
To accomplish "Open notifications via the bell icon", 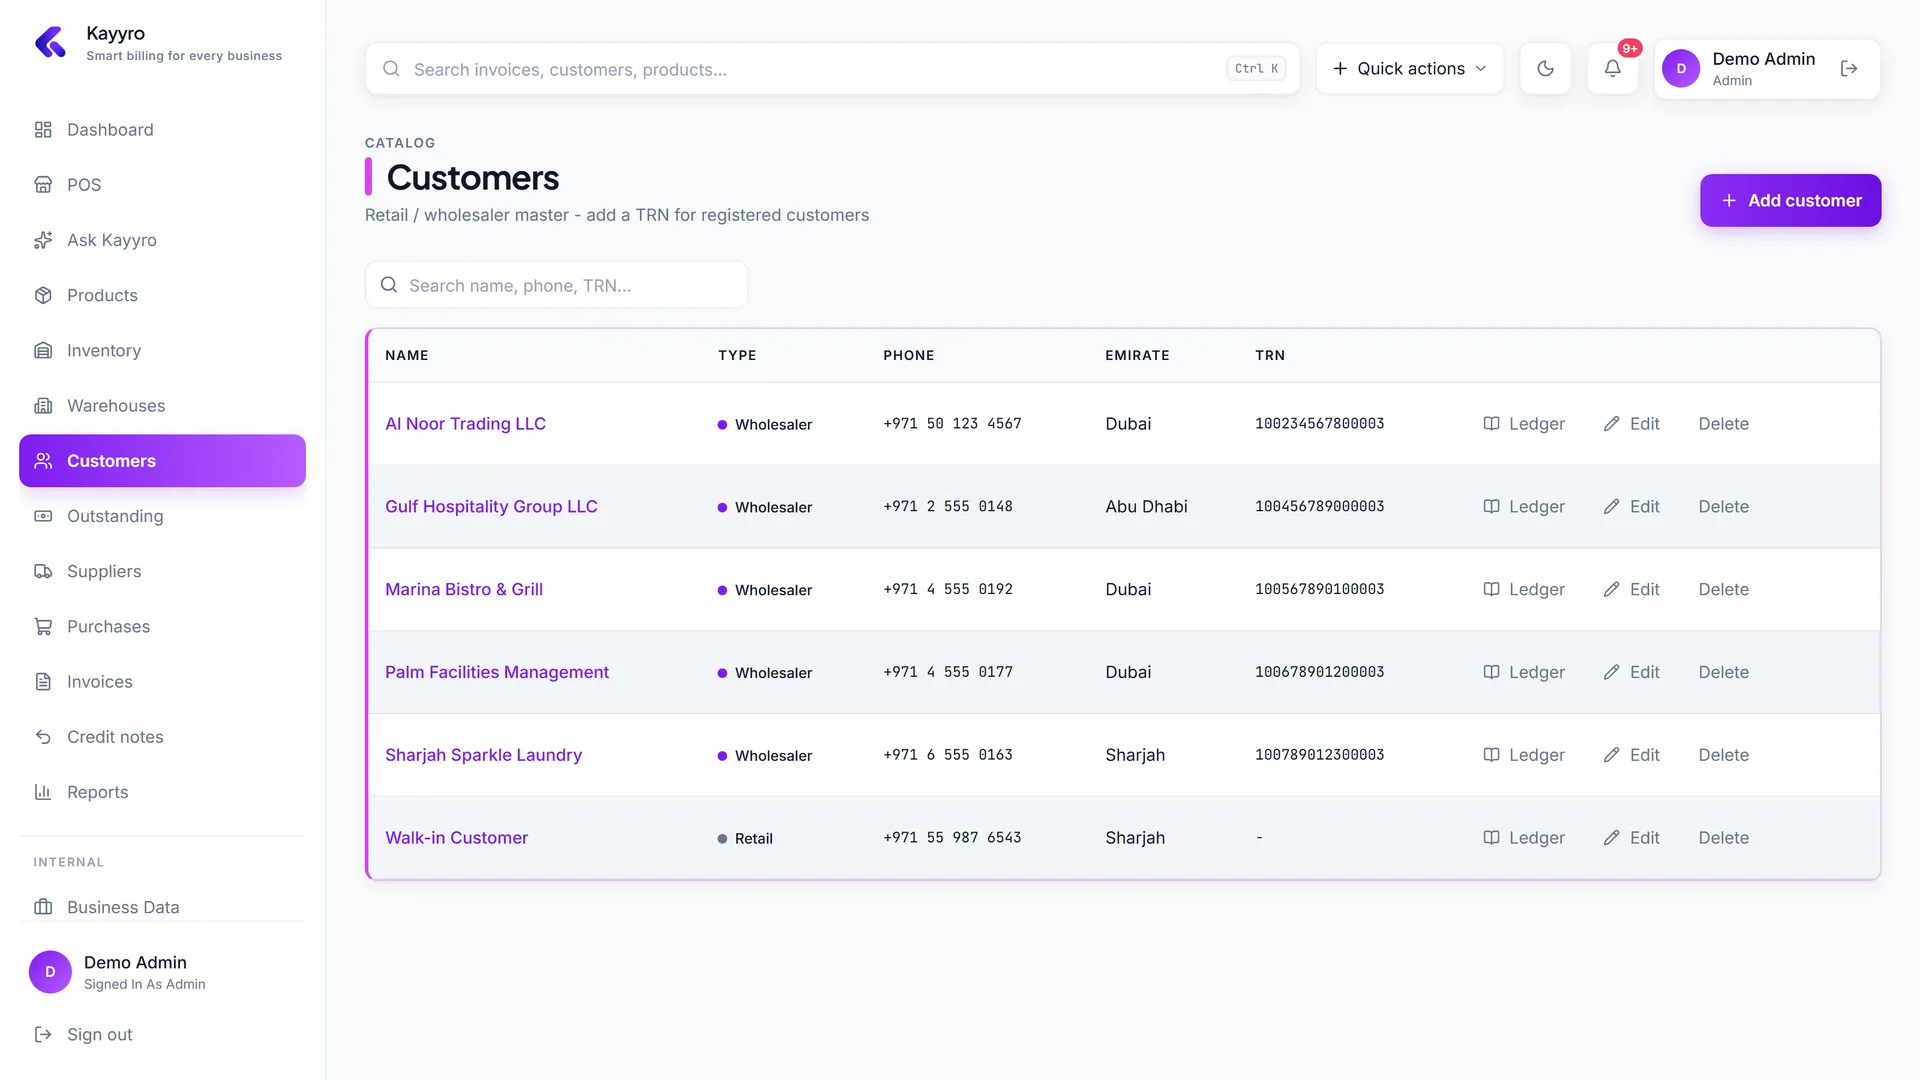I will (x=1613, y=69).
